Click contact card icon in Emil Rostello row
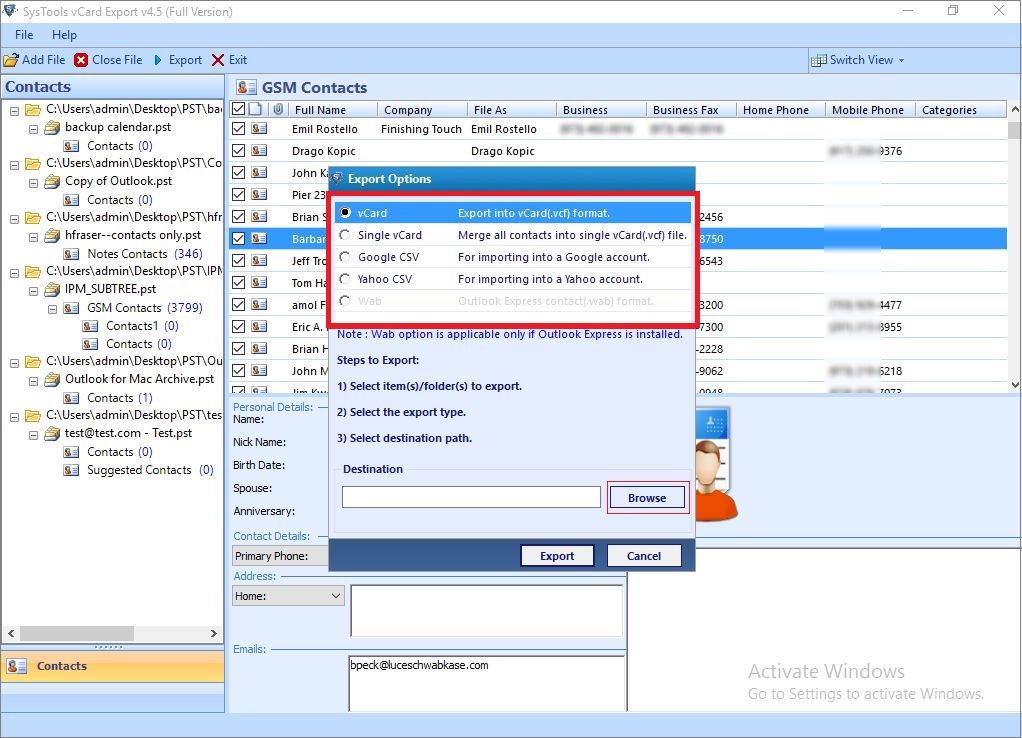Image resolution: width=1022 pixels, height=738 pixels. (259, 129)
